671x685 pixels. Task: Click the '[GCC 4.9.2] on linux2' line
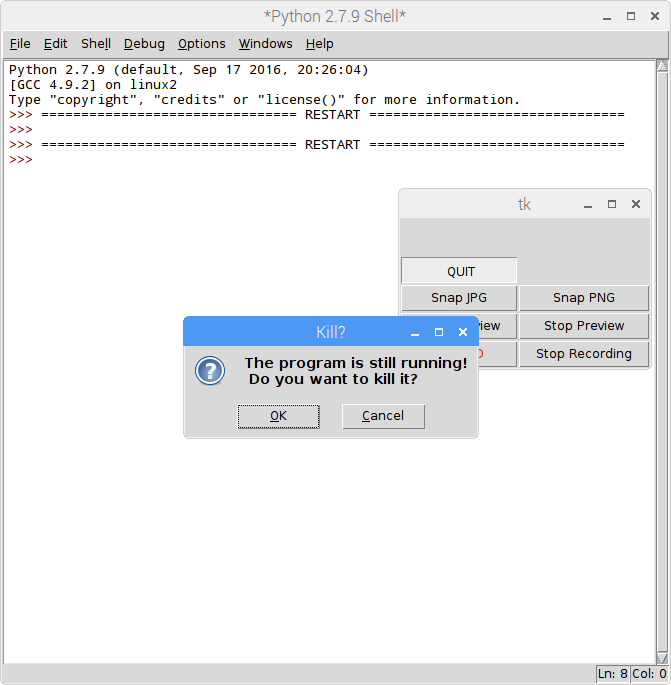point(93,85)
